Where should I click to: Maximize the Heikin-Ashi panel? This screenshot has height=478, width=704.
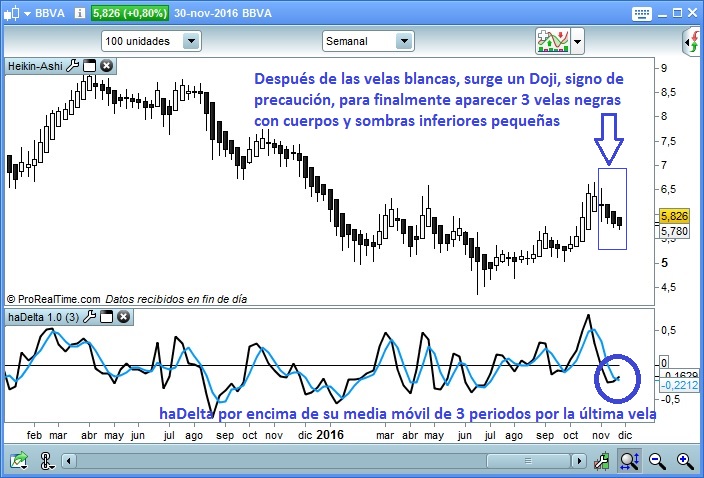(89, 66)
